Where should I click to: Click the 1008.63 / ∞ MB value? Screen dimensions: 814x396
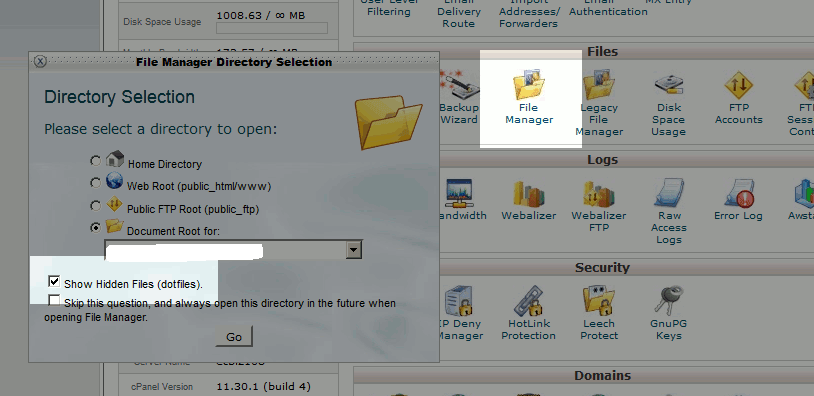pyautogui.click(x=261, y=16)
